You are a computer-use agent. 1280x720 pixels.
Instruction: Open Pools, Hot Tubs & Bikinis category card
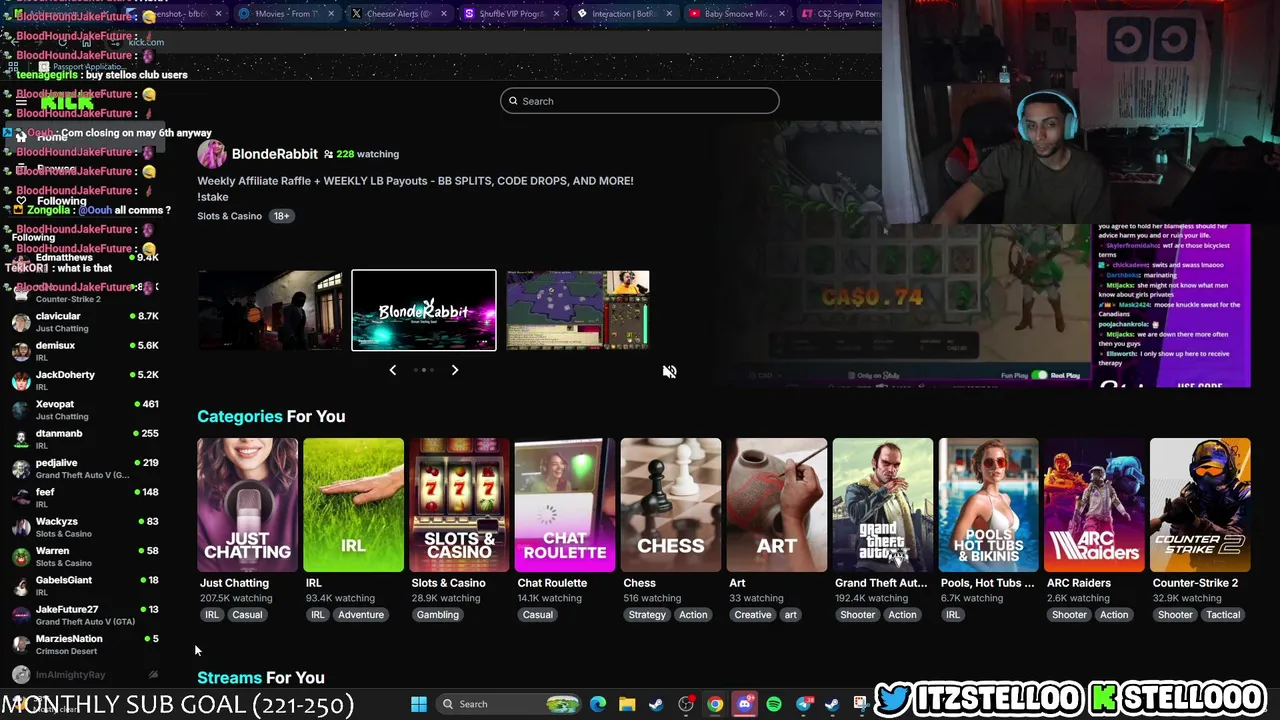click(x=989, y=505)
